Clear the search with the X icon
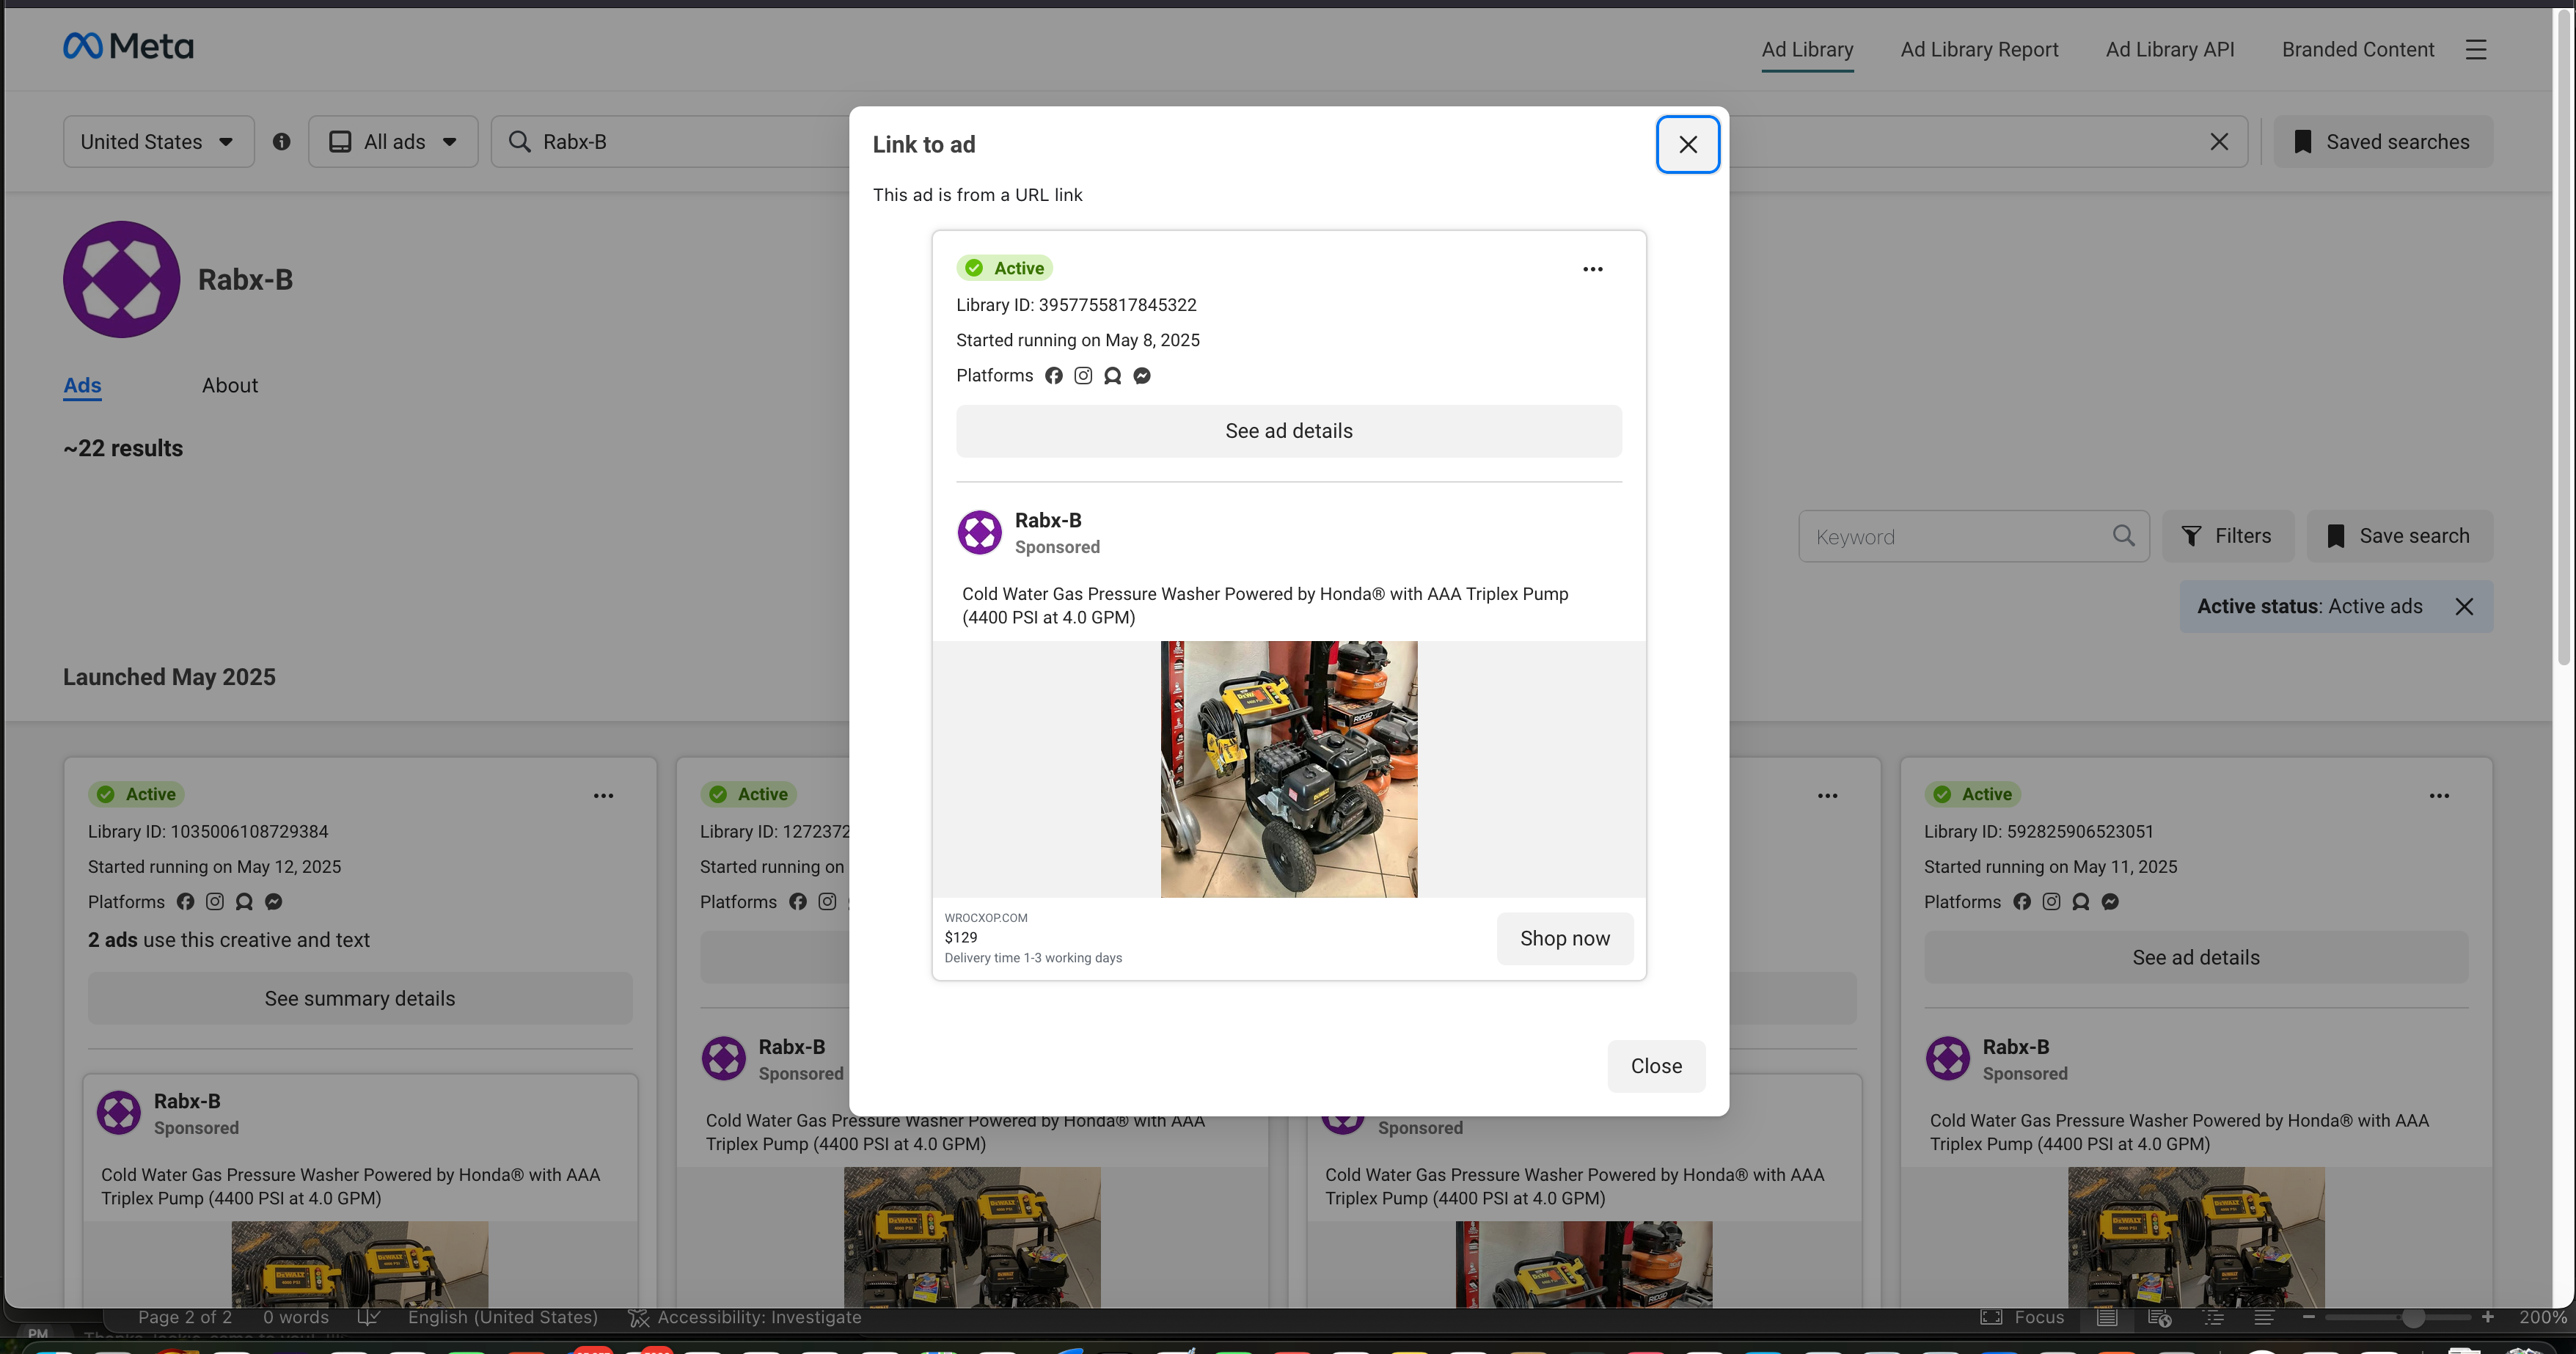The width and height of the screenshot is (2576, 1354). pos(2218,142)
